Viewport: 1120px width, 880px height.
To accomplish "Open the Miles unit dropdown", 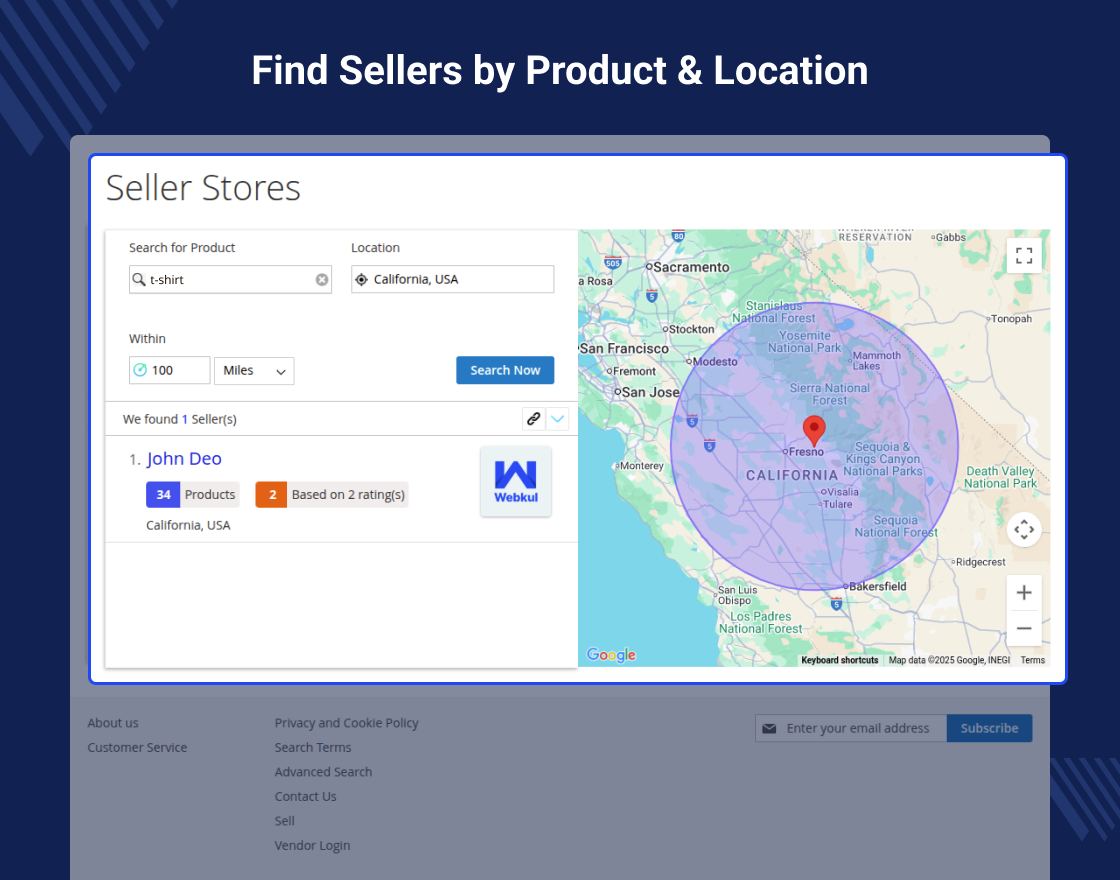I will (254, 371).
